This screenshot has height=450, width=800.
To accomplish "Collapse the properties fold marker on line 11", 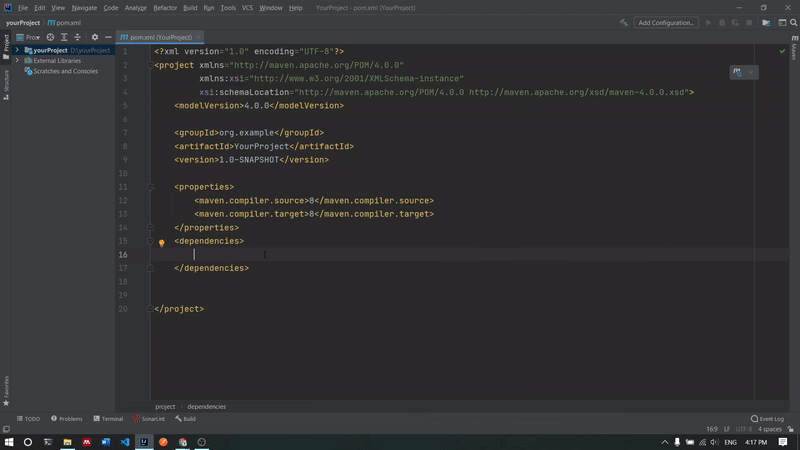I will point(150,187).
